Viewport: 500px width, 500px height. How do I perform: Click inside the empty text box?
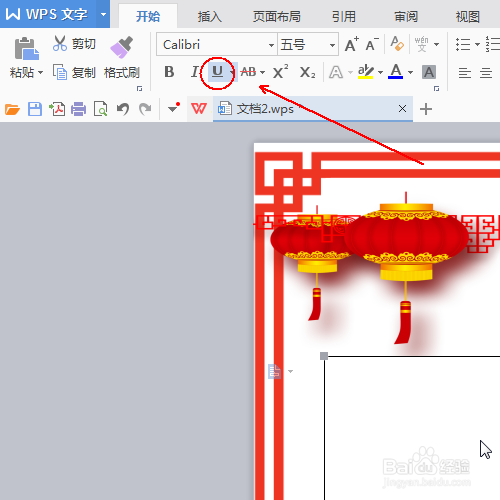coord(413,428)
